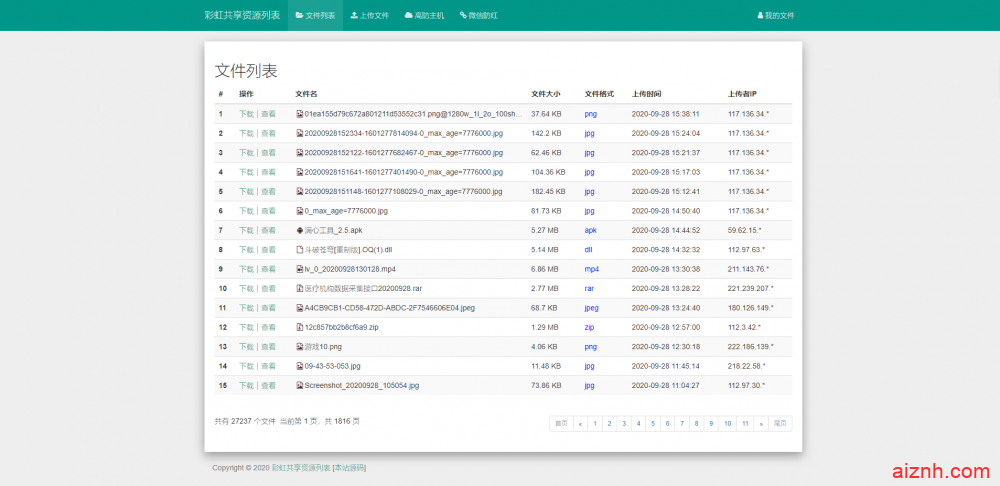
Task: Open the 上传文件 upload tab
Action: coord(370,16)
